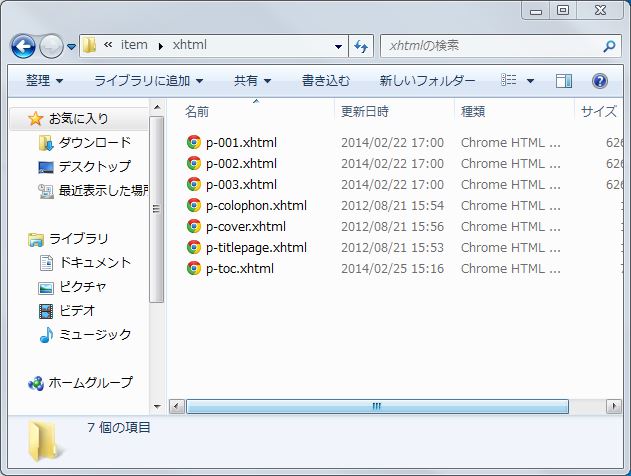Open デスクトップ in navigation pane
The image size is (631, 476).
95,166
